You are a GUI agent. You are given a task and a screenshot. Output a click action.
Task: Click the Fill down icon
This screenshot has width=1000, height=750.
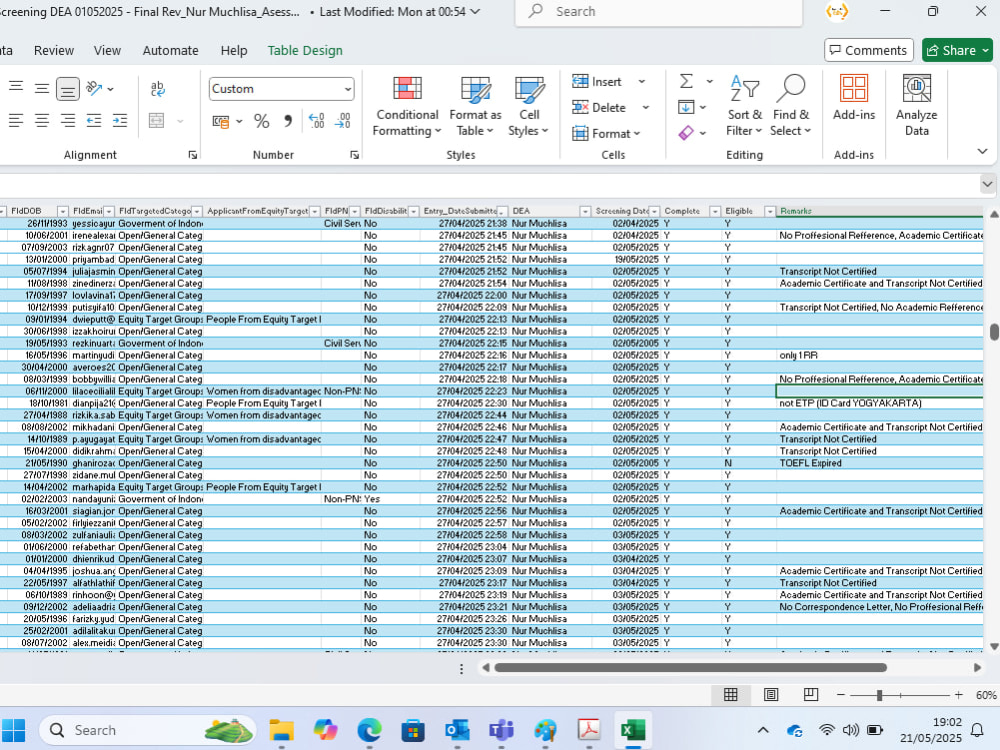686,107
